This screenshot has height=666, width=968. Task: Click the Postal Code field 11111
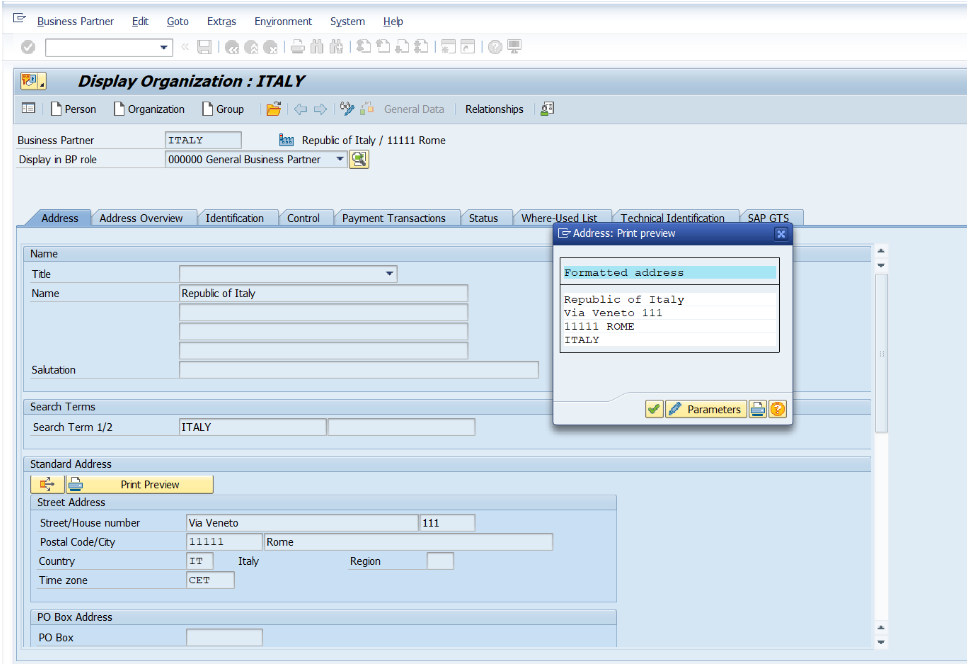224,542
